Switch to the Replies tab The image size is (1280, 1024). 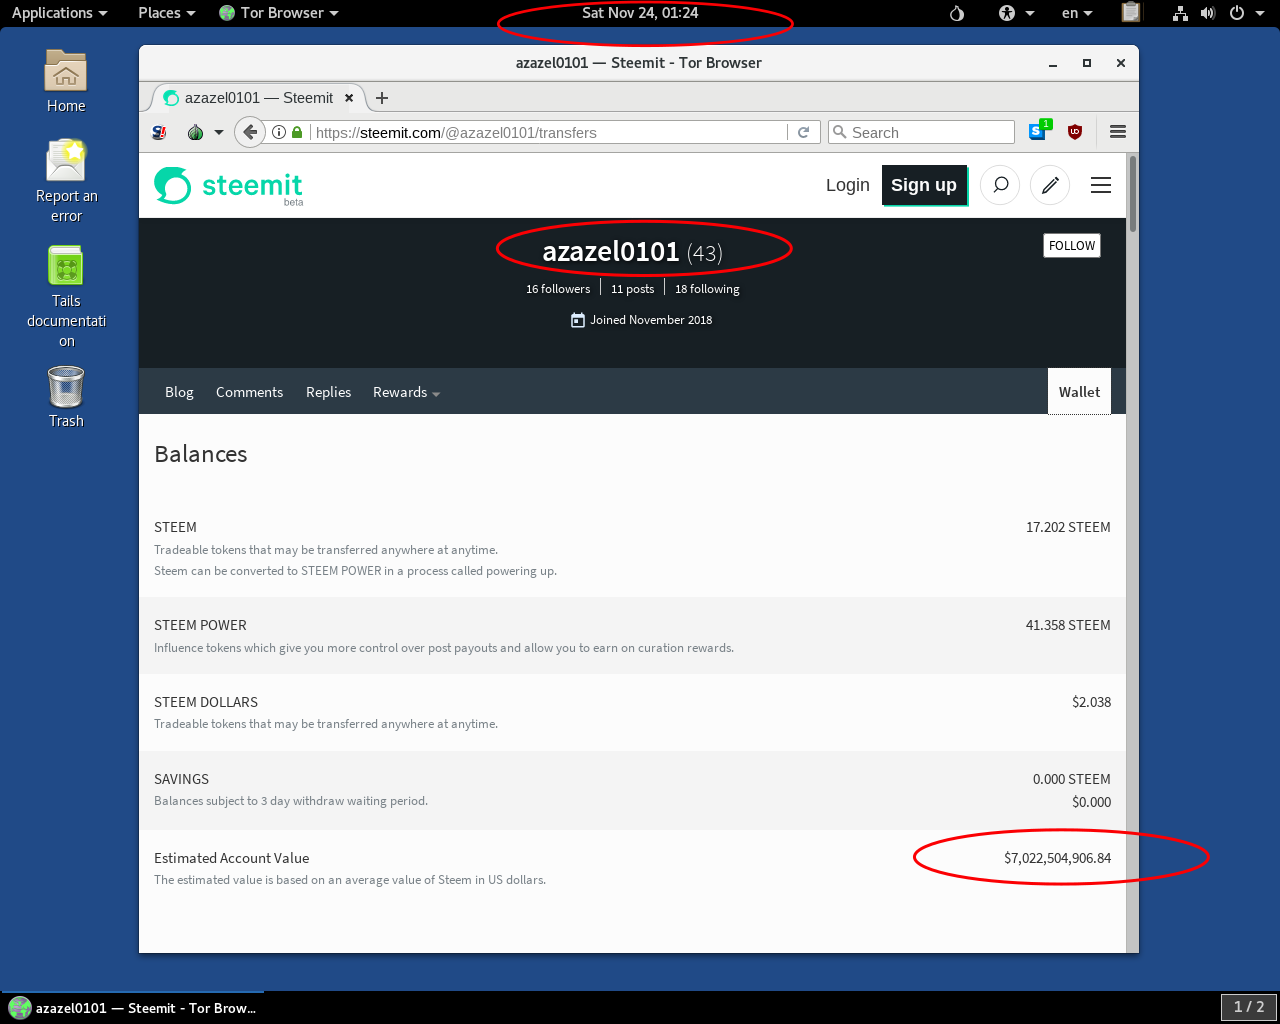click(328, 392)
